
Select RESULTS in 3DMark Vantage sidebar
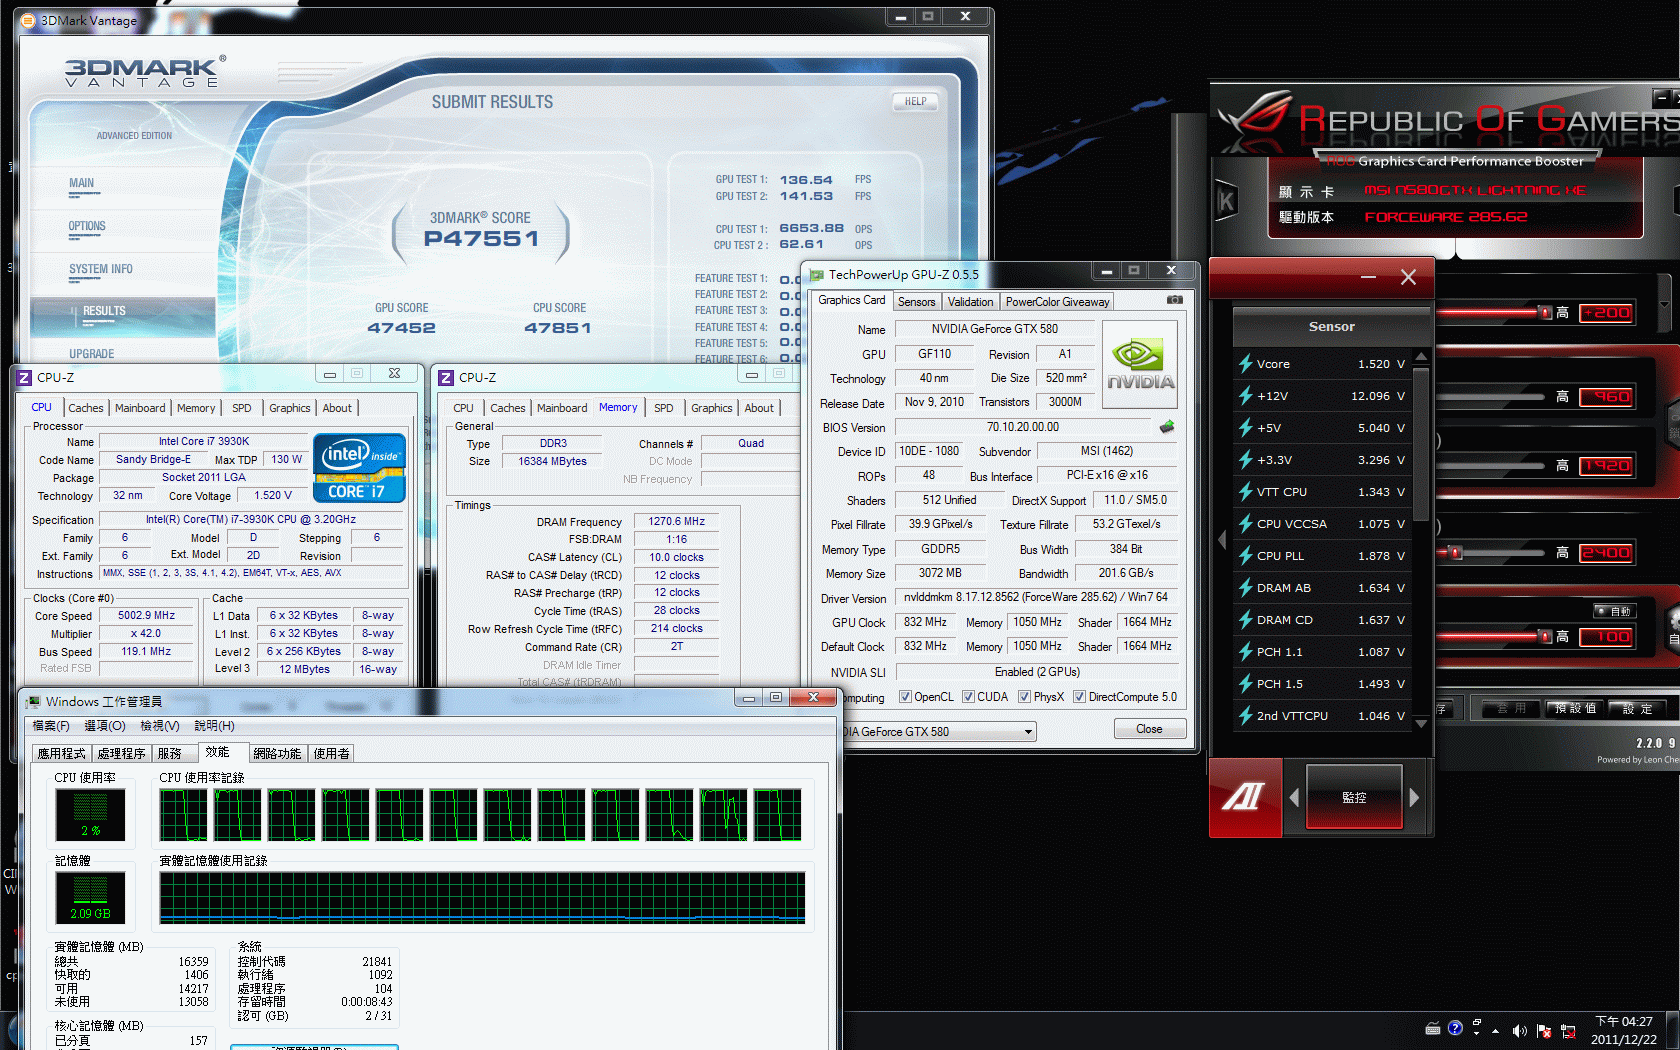click(x=105, y=311)
